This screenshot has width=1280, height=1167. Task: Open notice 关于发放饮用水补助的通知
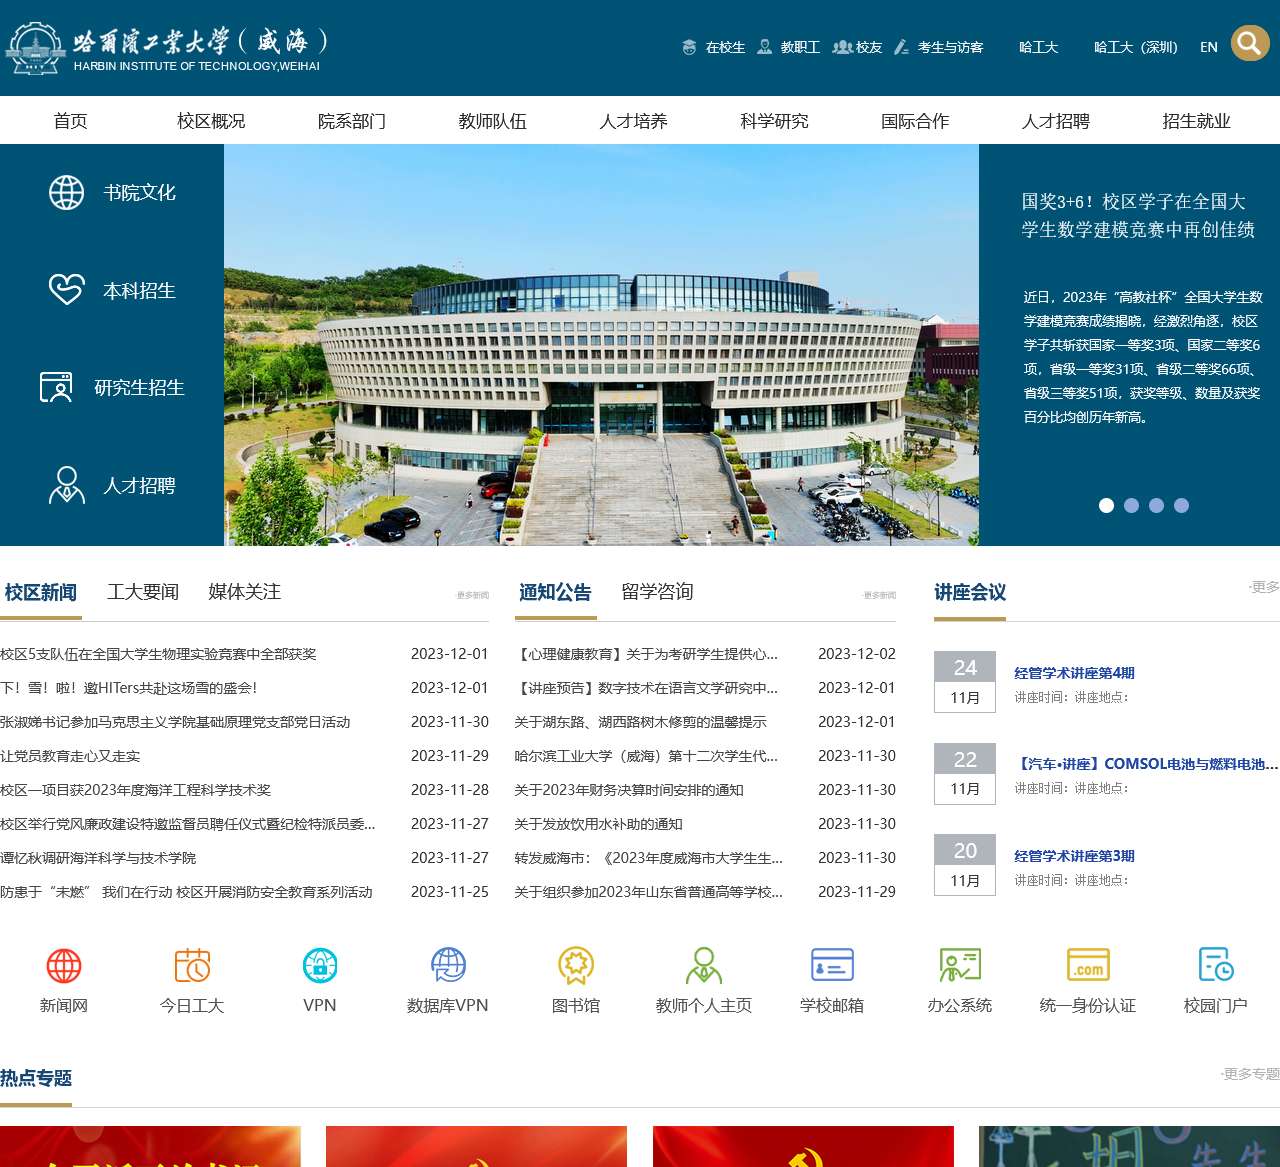point(598,824)
